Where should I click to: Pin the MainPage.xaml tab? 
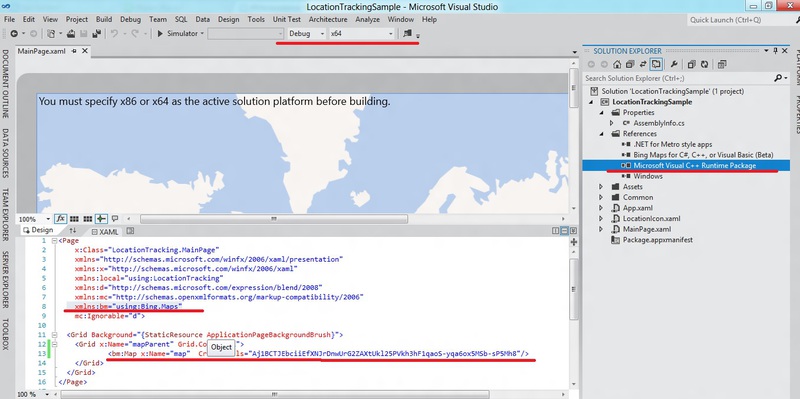tap(74, 51)
